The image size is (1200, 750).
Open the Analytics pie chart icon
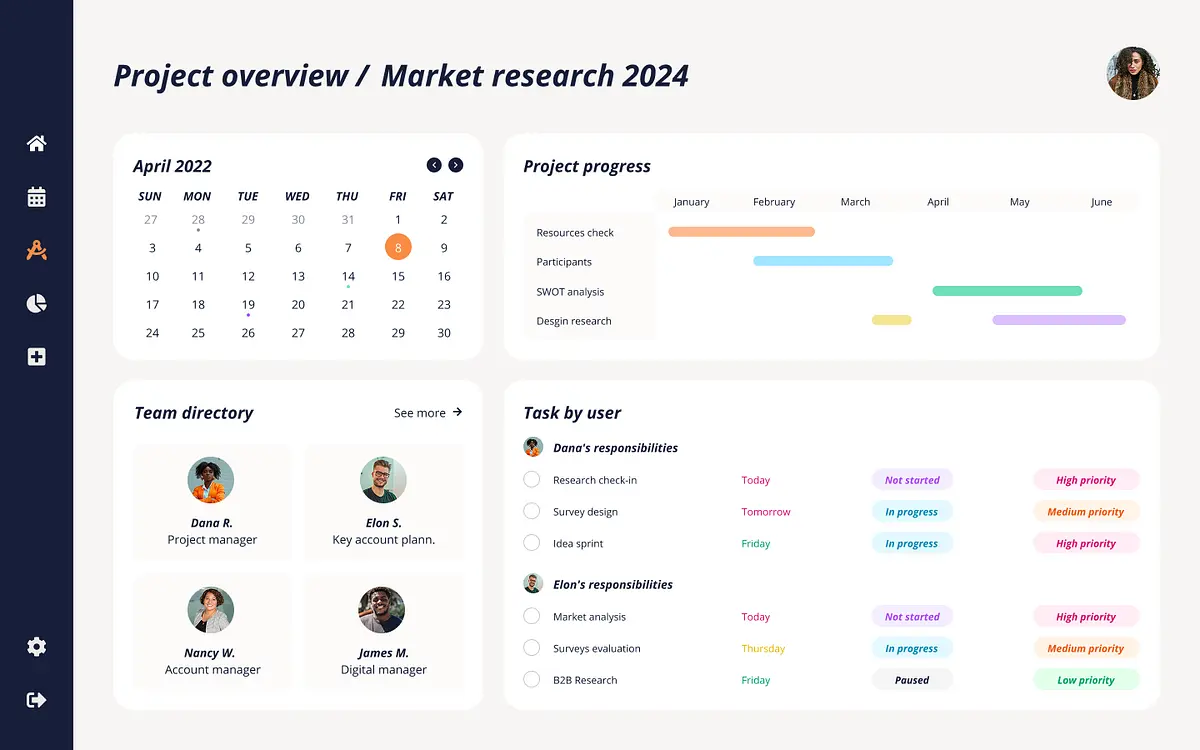pos(36,303)
